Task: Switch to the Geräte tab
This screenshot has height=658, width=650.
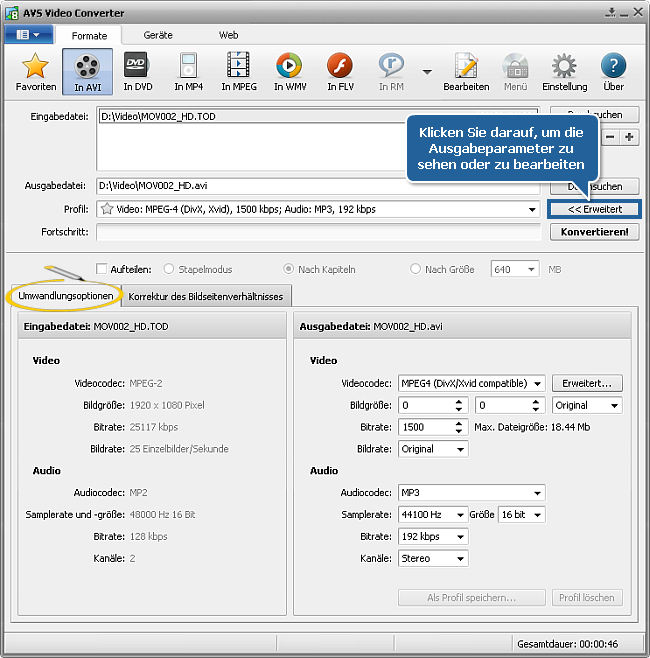Action: pyautogui.click(x=158, y=35)
